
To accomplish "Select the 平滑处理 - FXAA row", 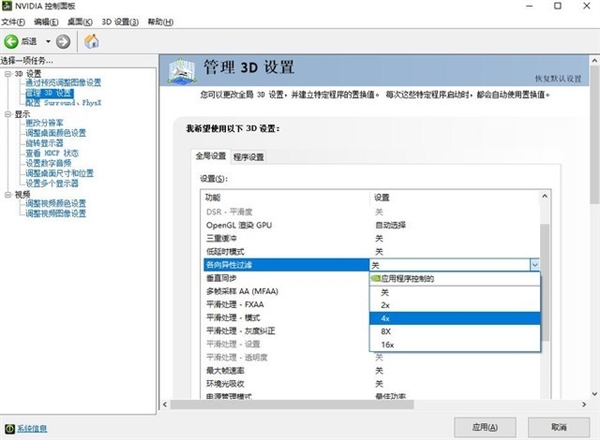I will [286, 305].
